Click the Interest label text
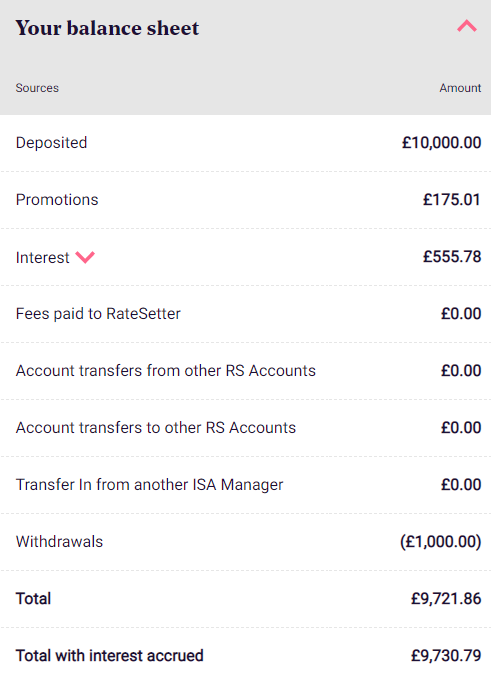The image size is (491, 681). tap(43, 258)
